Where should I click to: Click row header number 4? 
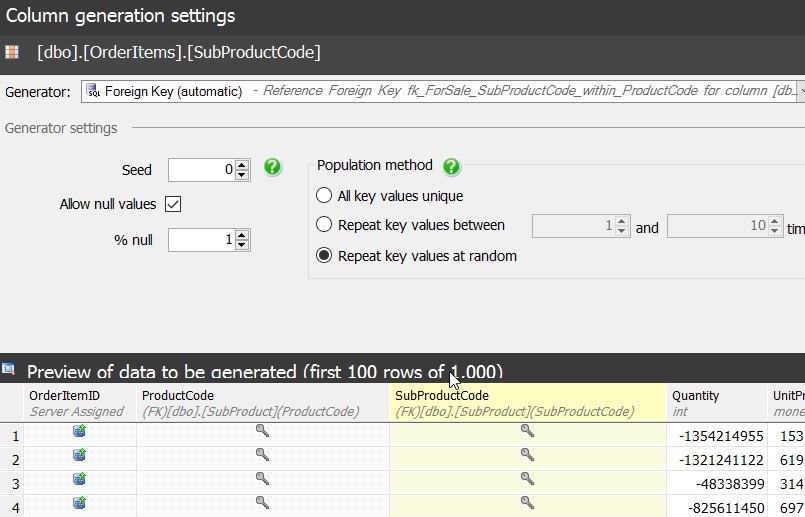coord(12,508)
